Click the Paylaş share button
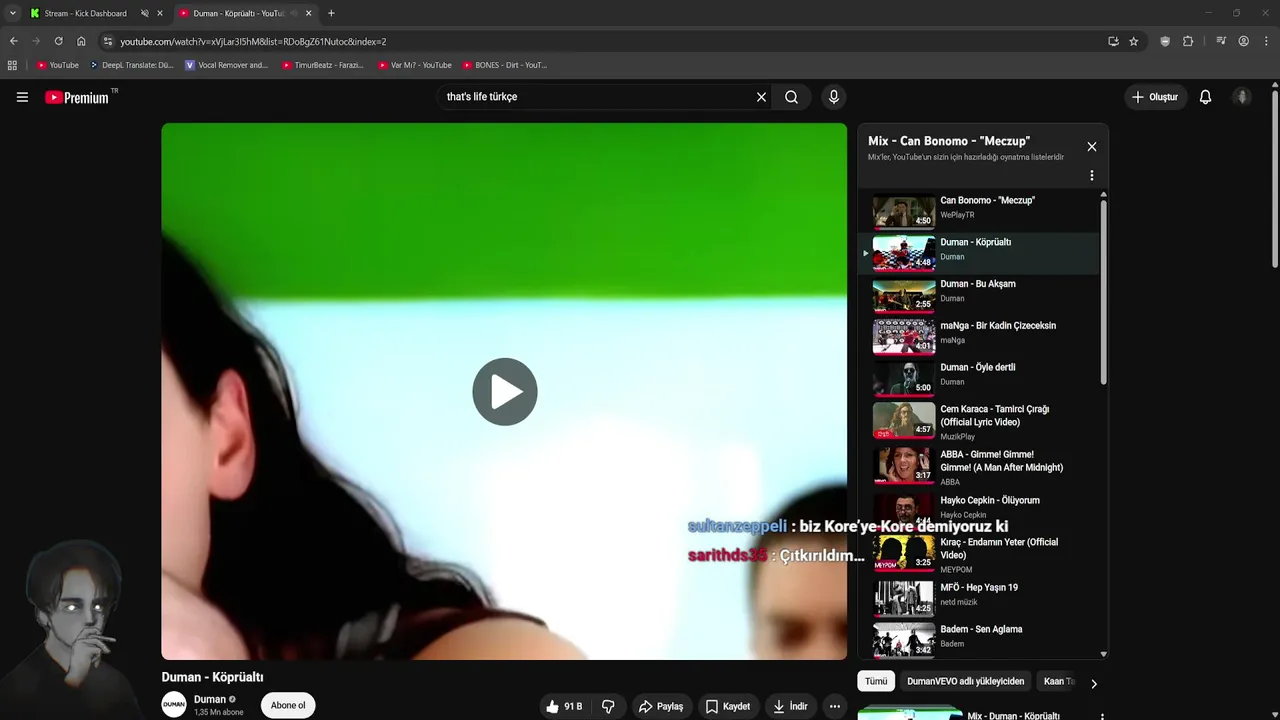Viewport: 1280px width, 720px height. (661, 706)
